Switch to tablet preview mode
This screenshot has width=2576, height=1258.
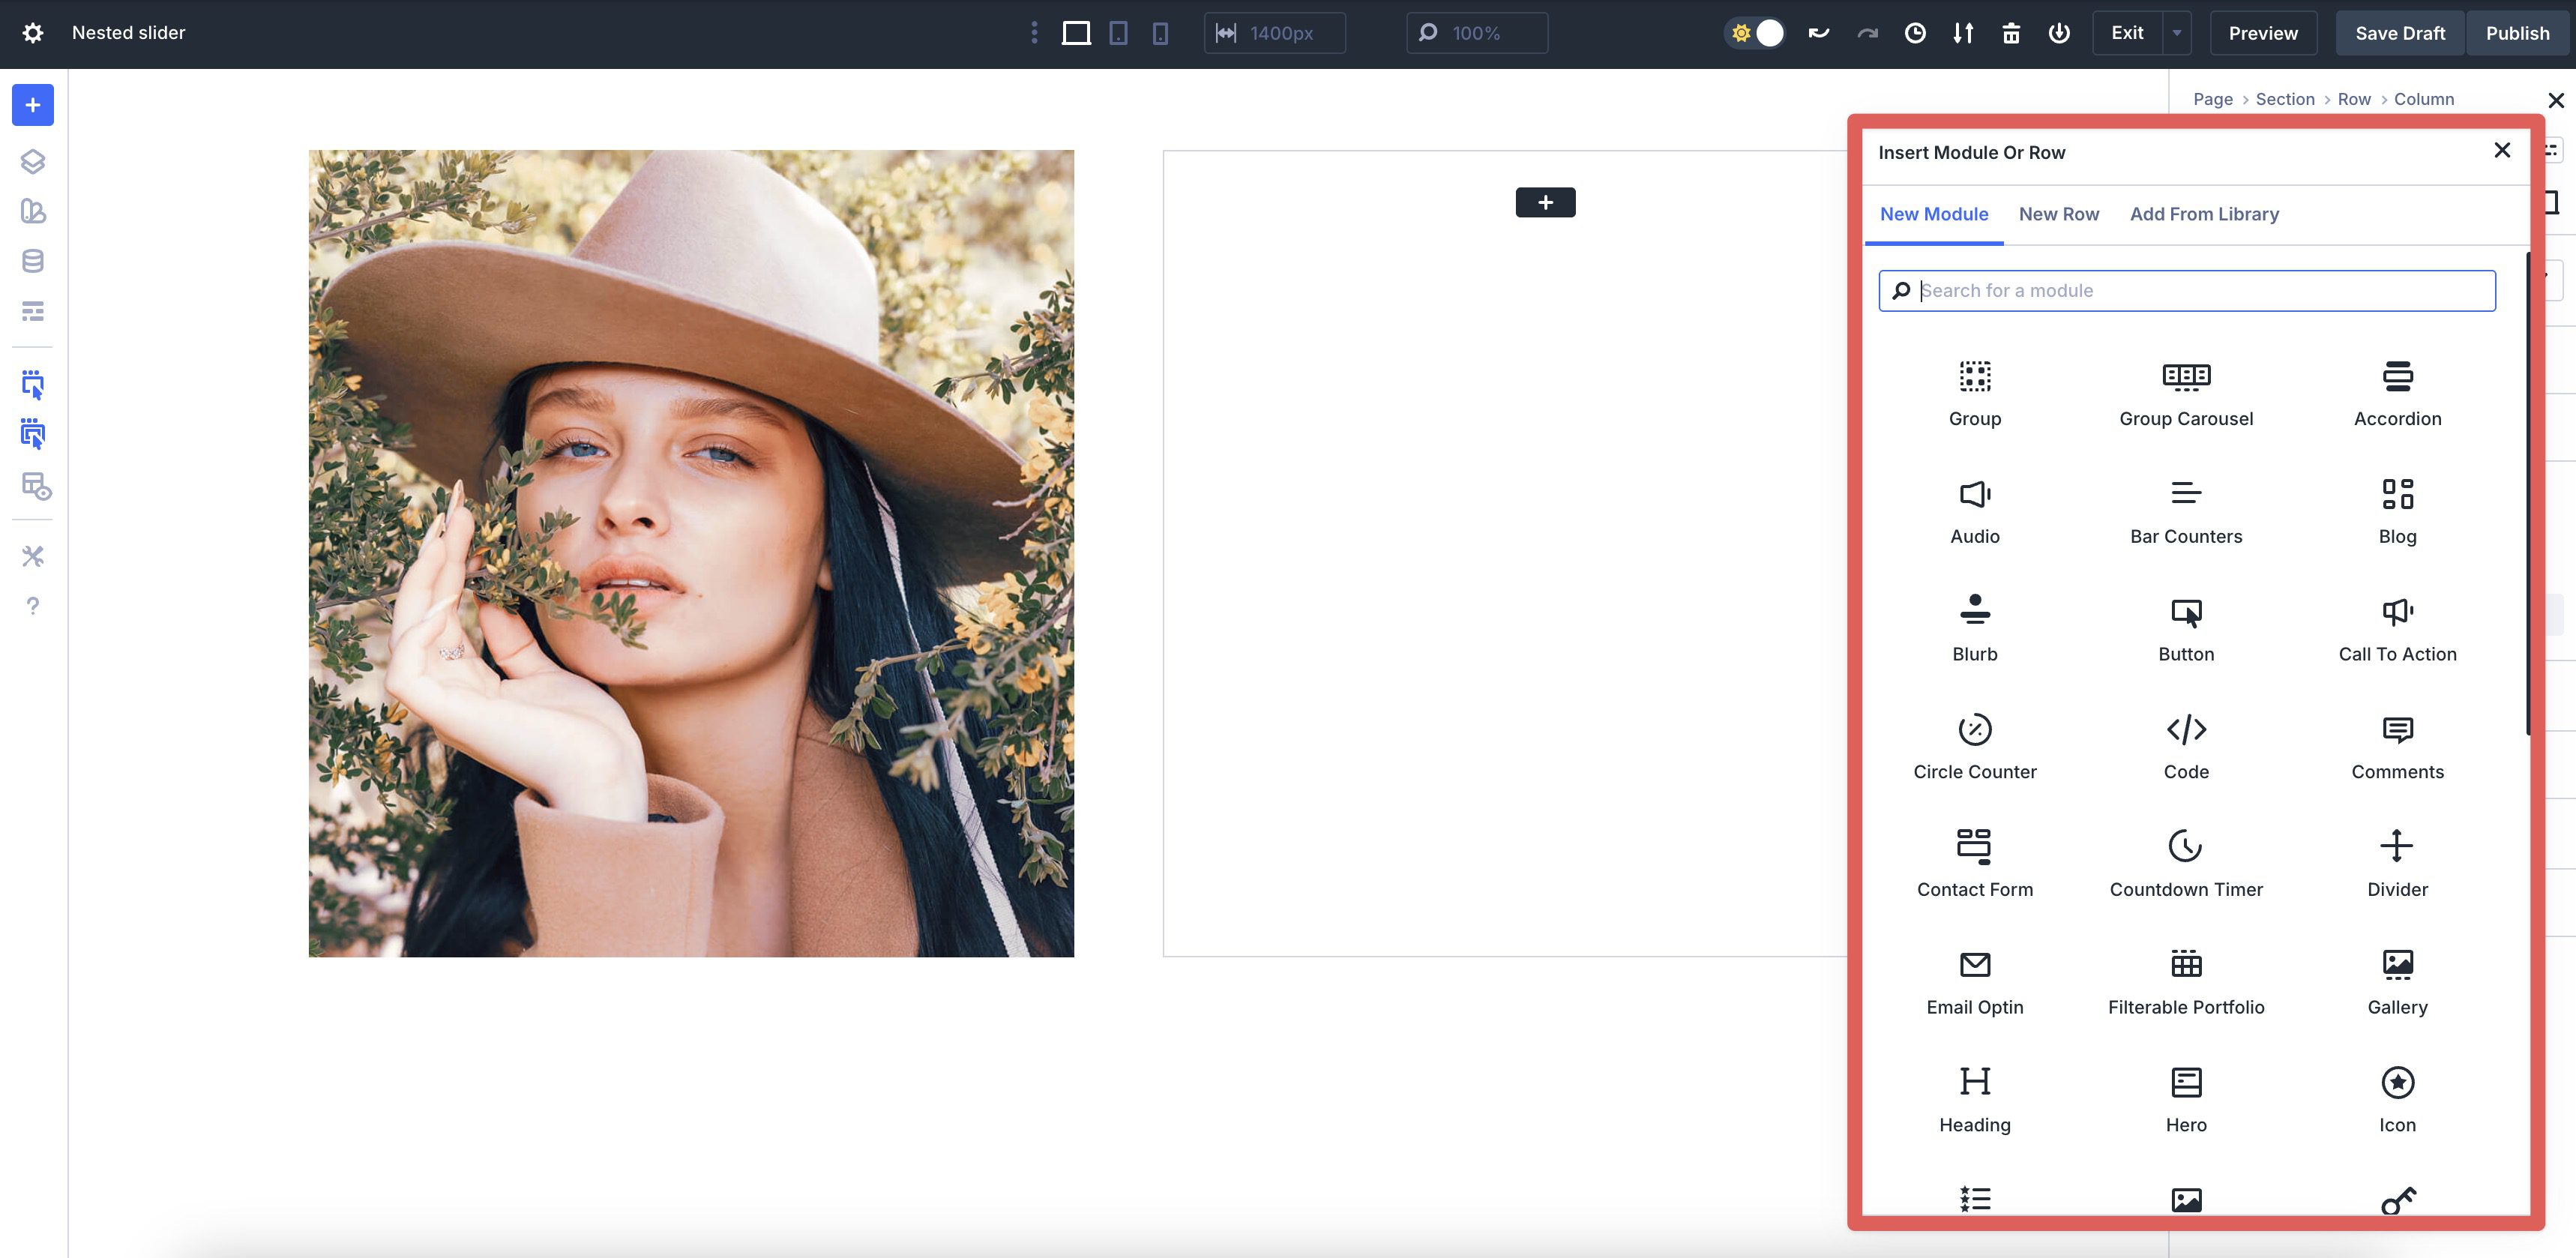(x=1117, y=32)
